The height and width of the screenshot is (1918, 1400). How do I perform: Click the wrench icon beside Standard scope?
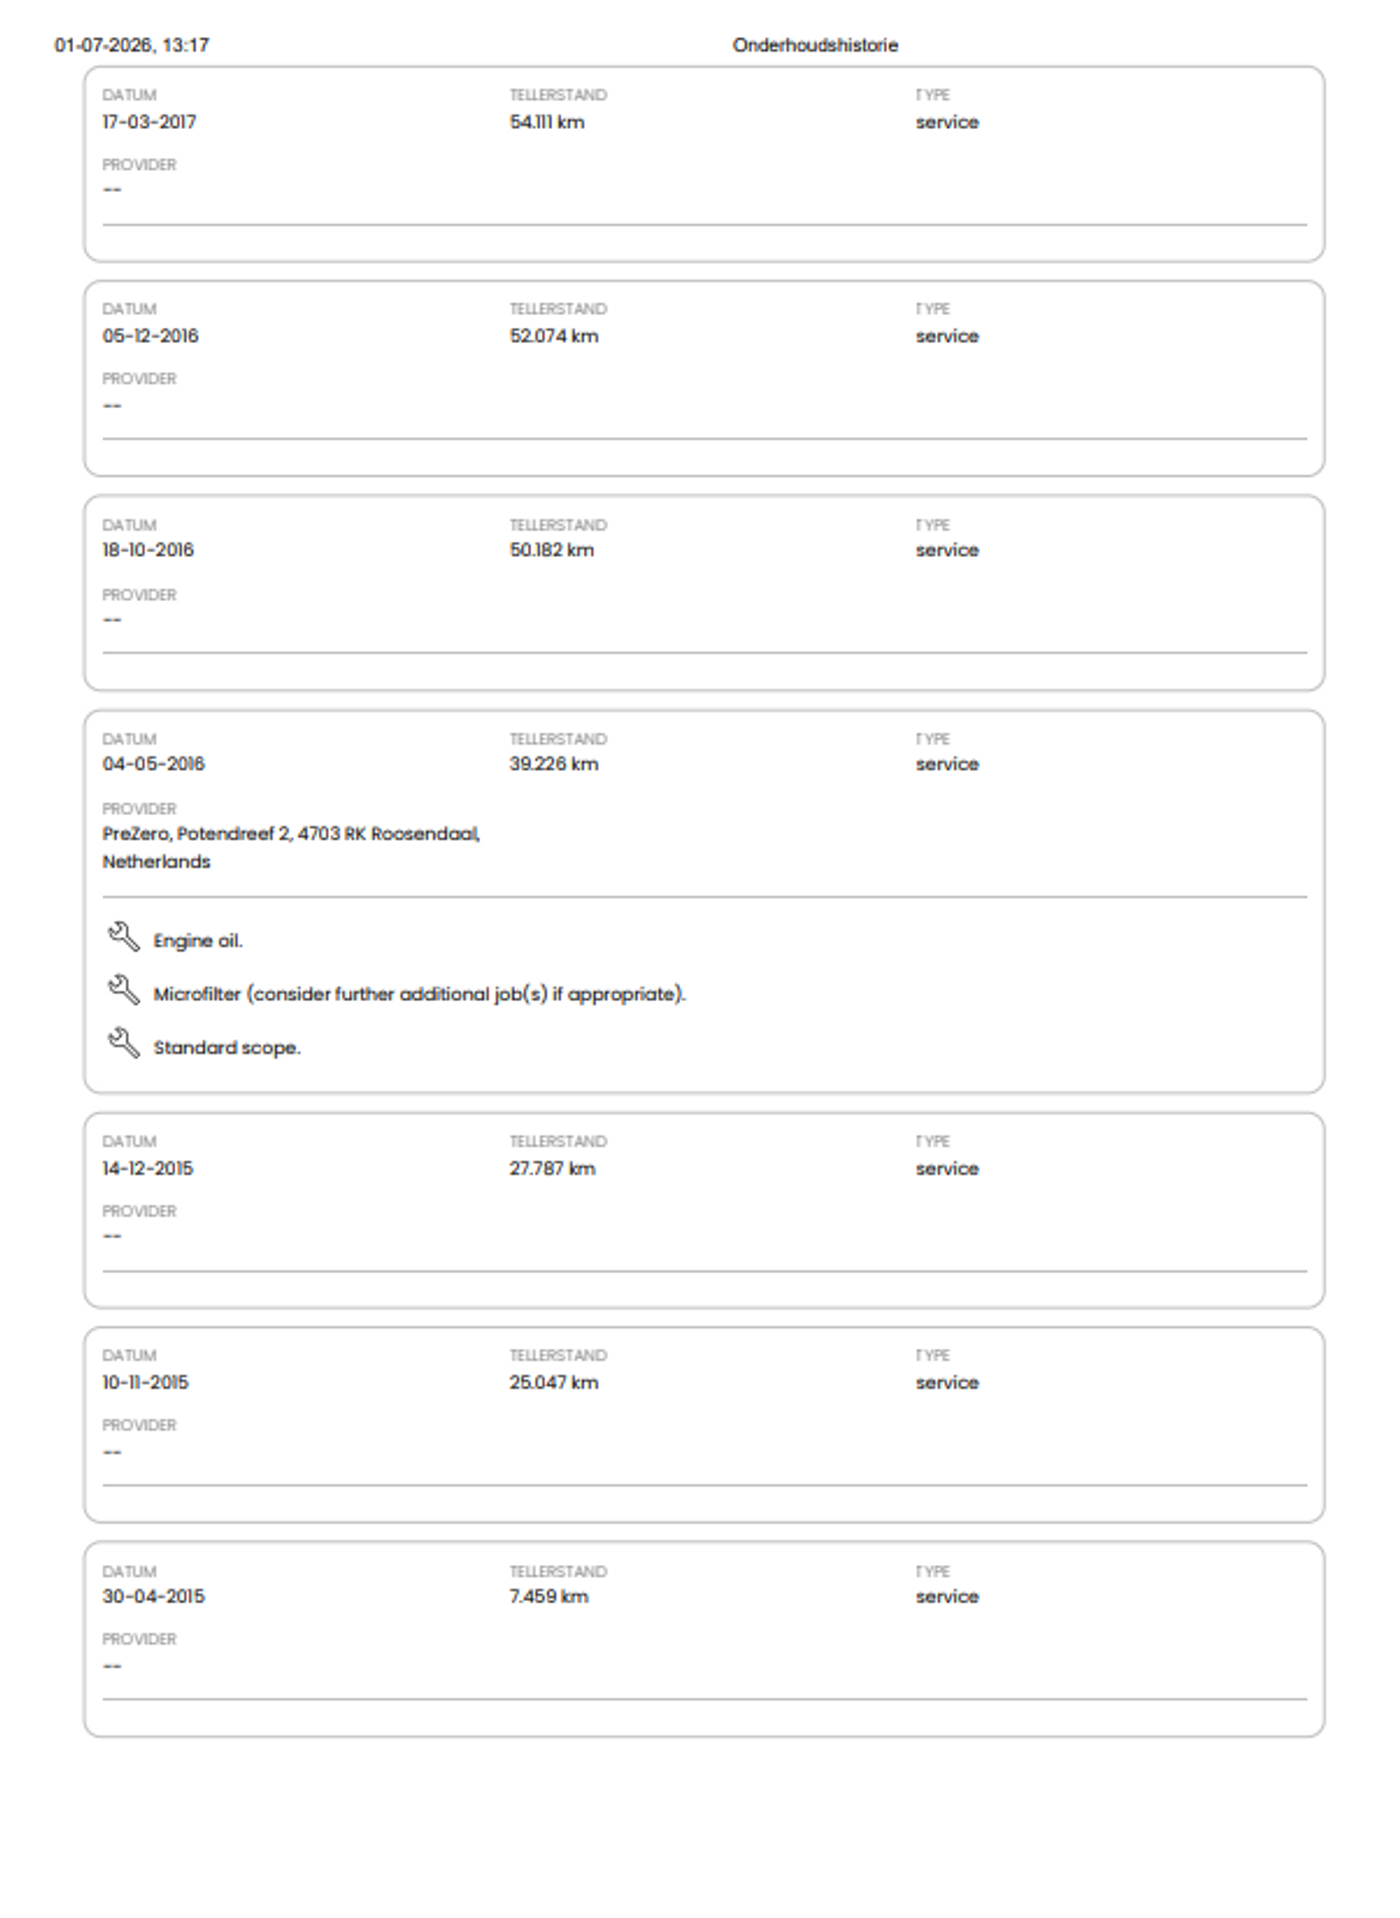pos(123,1043)
